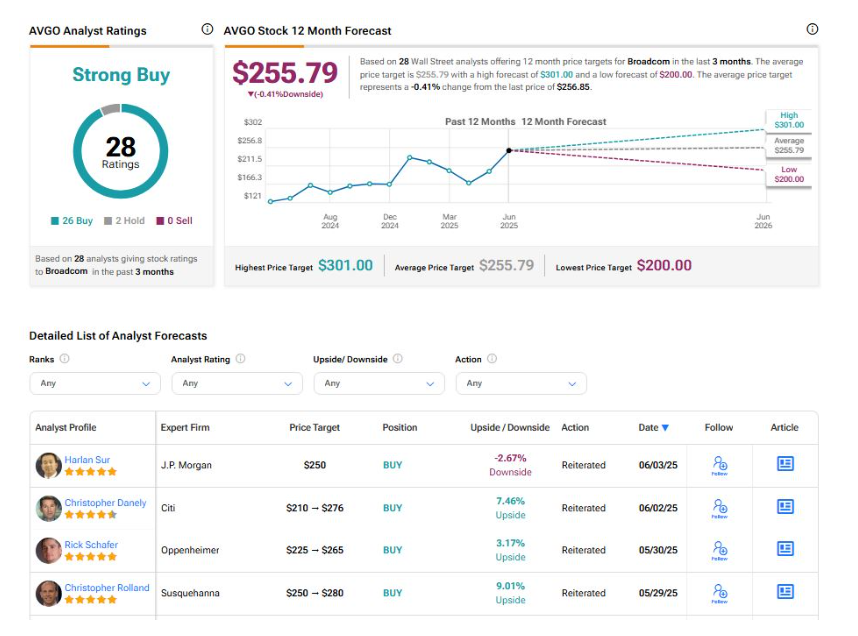Open the Upside/ Downside filter dropdown
Image resolution: width=858 pixels, height=636 pixels.
[379, 383]
